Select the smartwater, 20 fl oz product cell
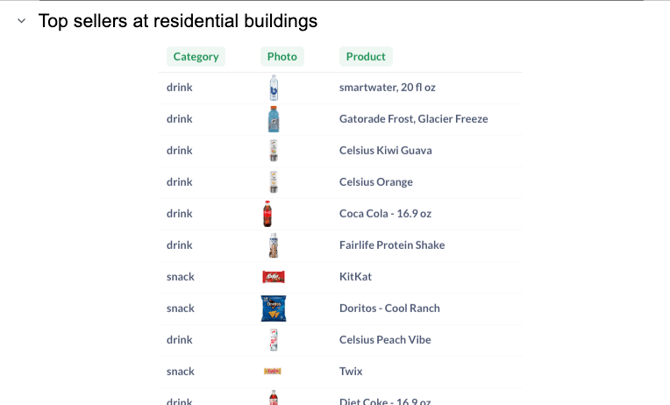 387,88
